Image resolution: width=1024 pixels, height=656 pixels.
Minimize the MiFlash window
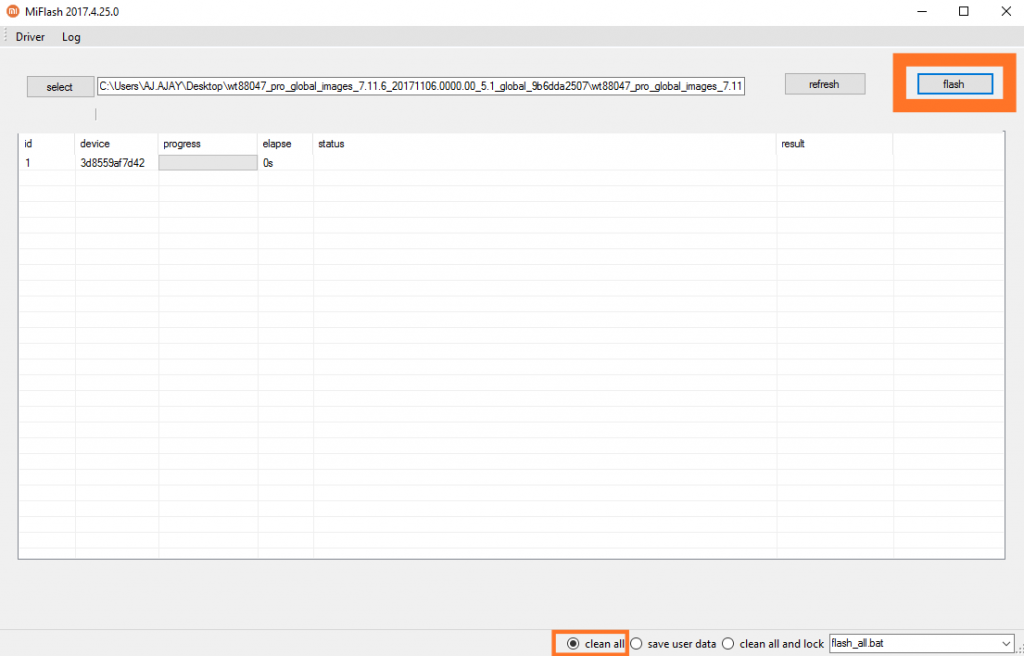923,12
